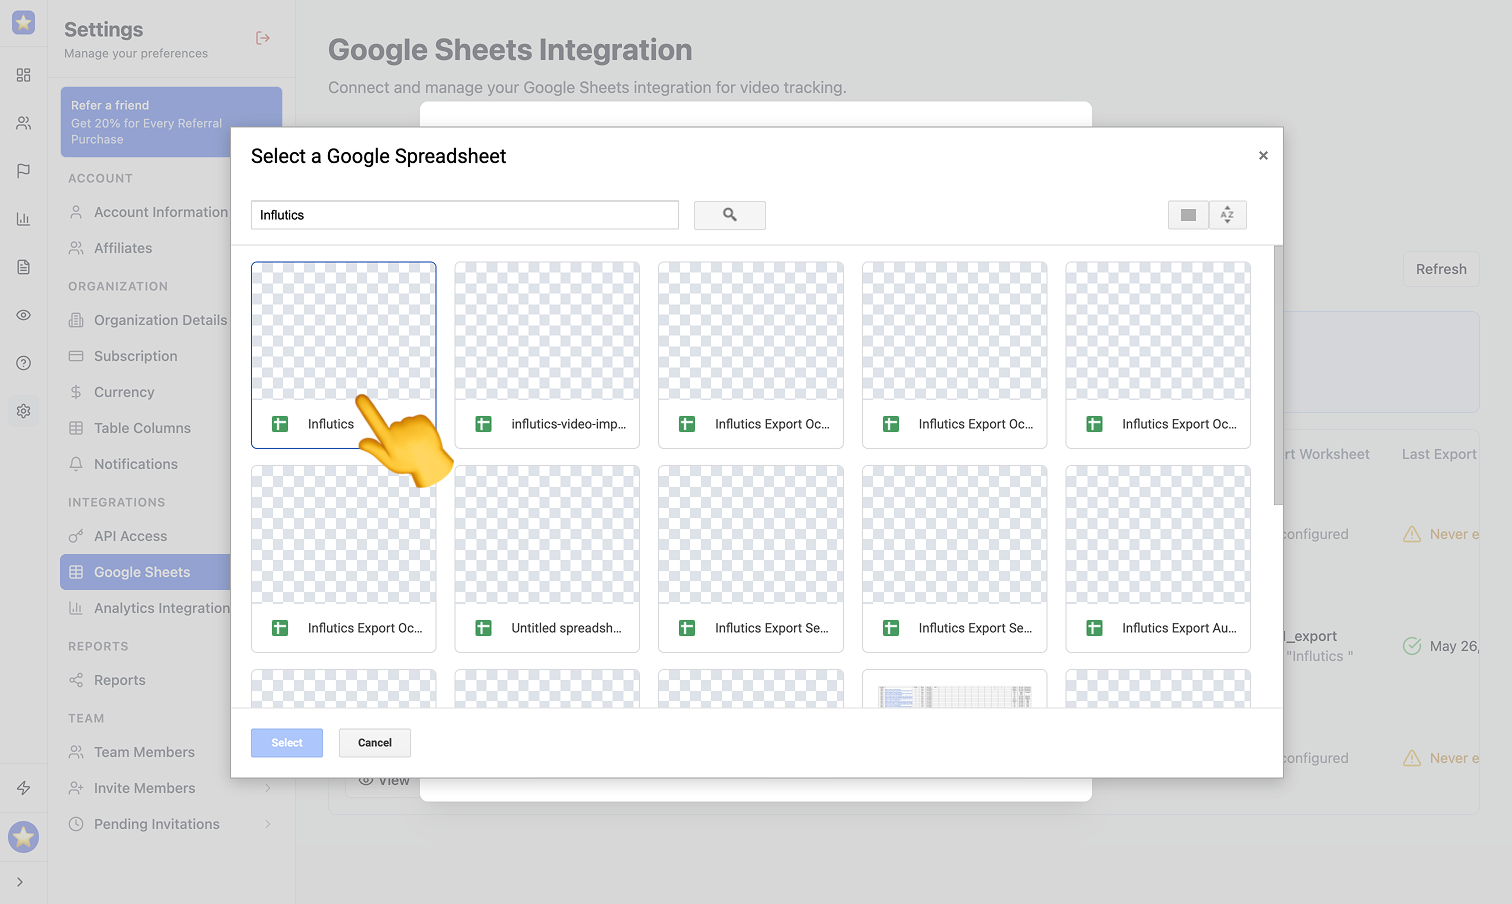This screenshot has width=1512, height=904.
Task: Cancel the spreadsheet picker dialog
Action: tap(375, 743)
